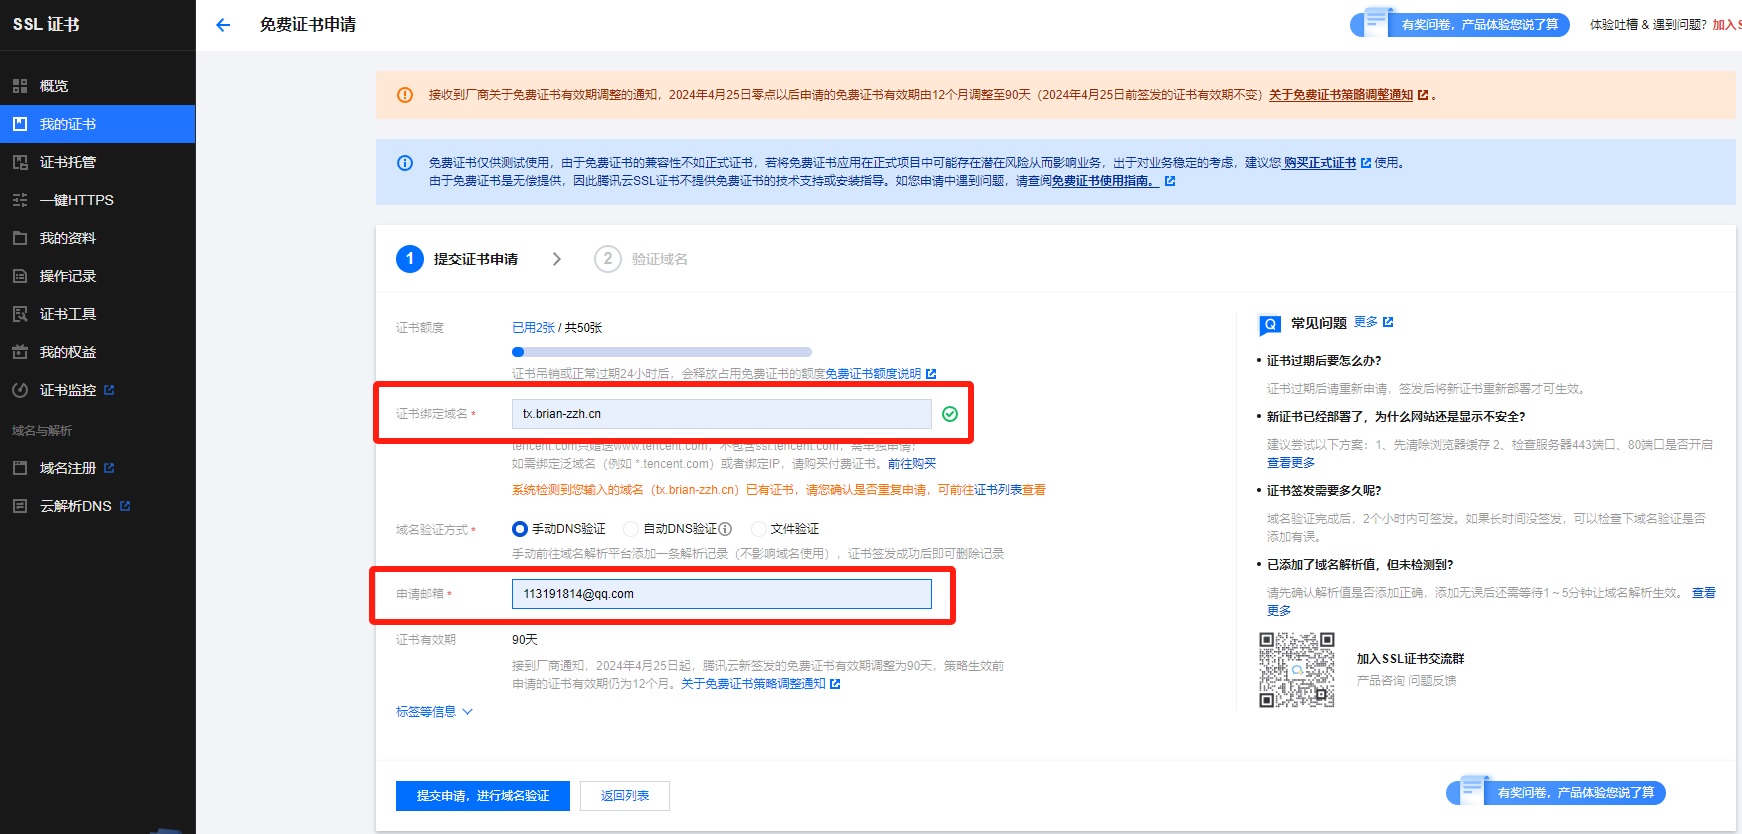Screen dimensions: 1742x834
Task: Click the 我的权益 gift icon
Action: coord(20,352)
